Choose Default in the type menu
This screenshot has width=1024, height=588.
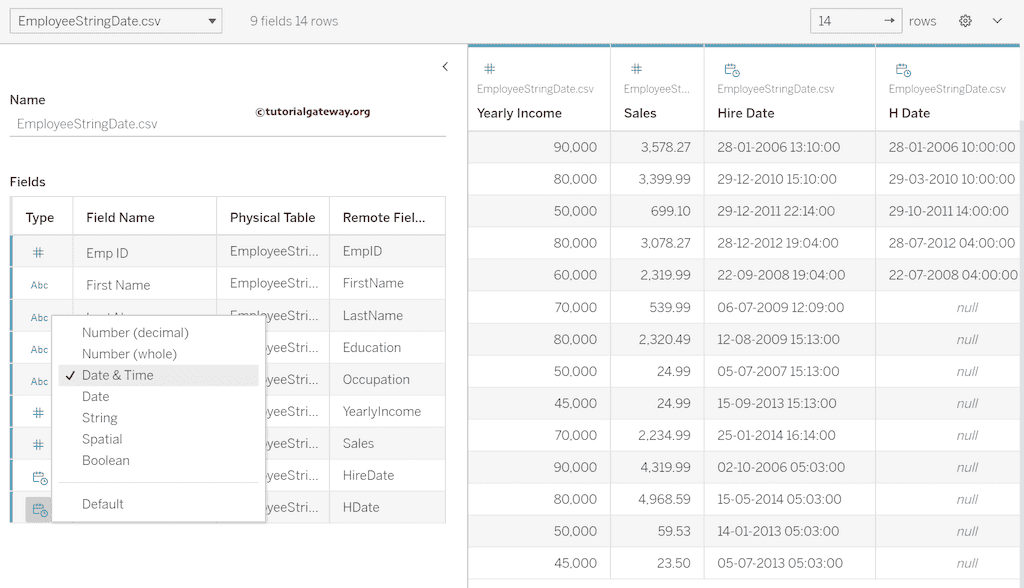click(103, 504)
